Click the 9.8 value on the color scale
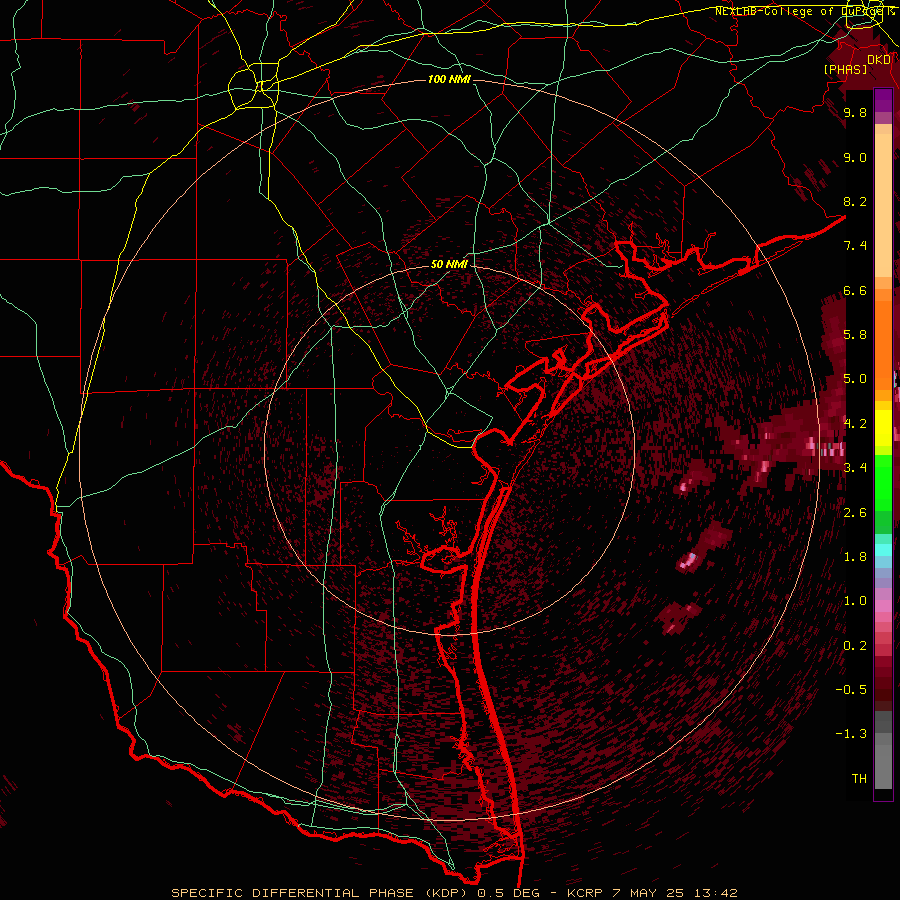 (x=855, y=112)
